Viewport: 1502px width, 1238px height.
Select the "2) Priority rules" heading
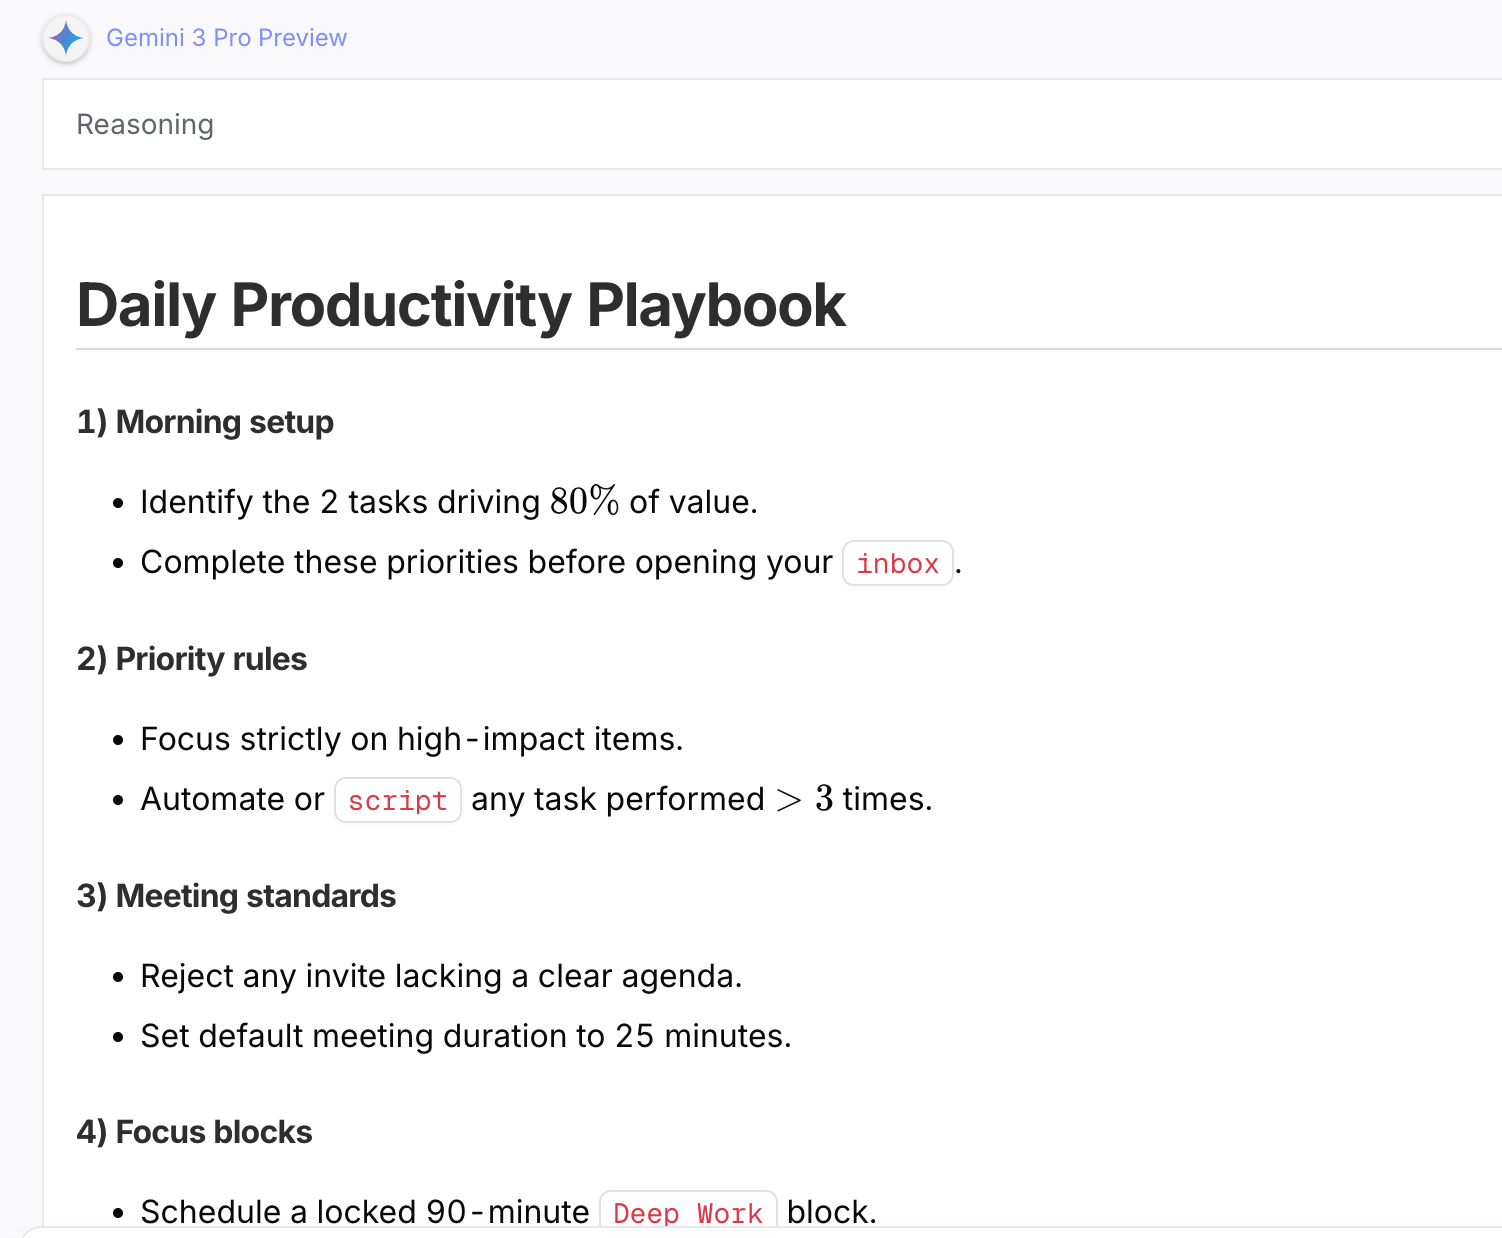192,659
